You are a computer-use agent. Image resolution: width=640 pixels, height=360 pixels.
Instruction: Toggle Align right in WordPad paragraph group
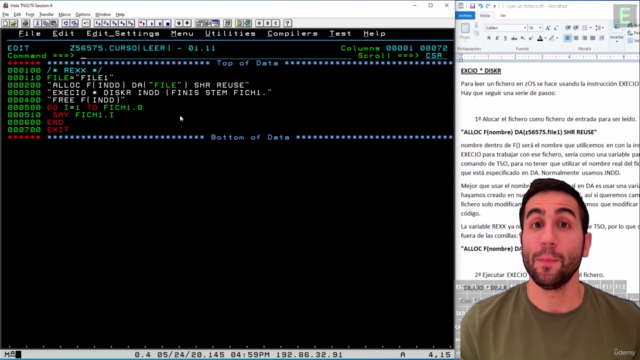(584, 38)
